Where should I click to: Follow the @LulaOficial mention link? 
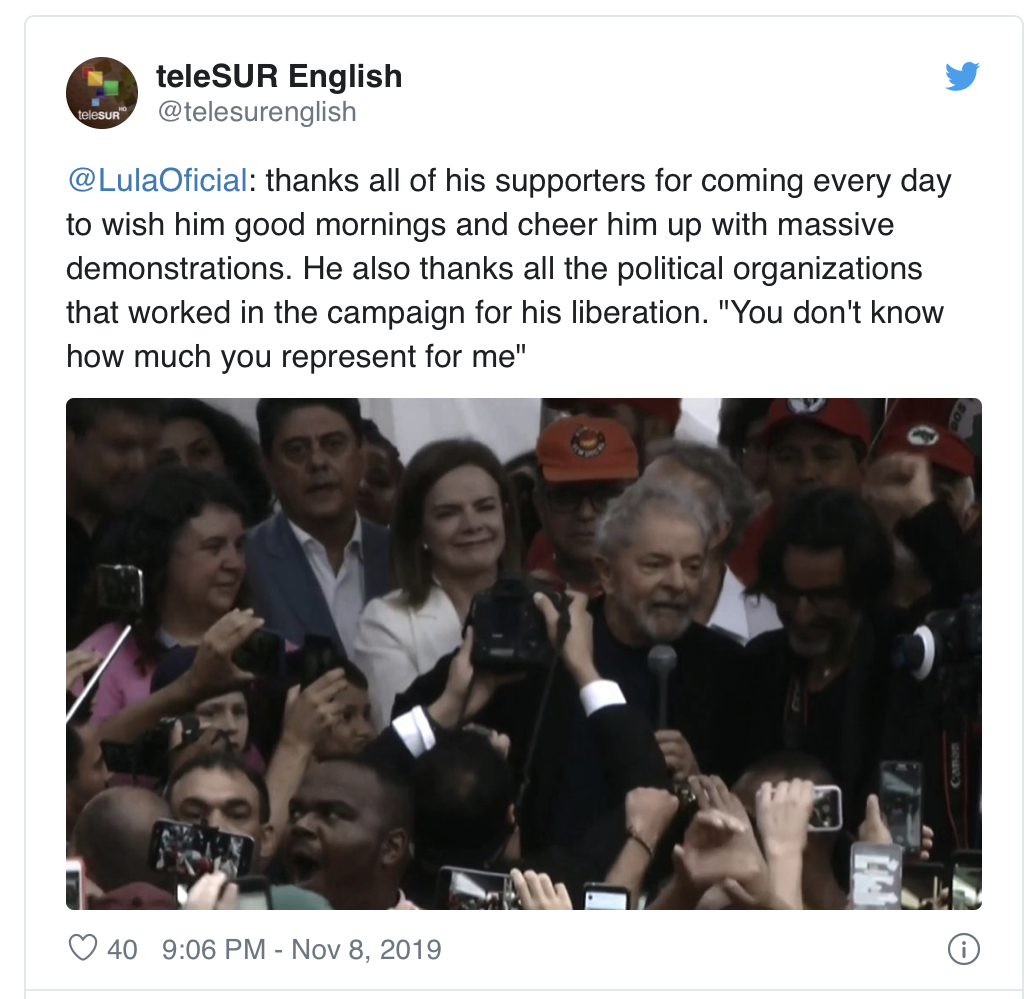(x=157, y=180)
